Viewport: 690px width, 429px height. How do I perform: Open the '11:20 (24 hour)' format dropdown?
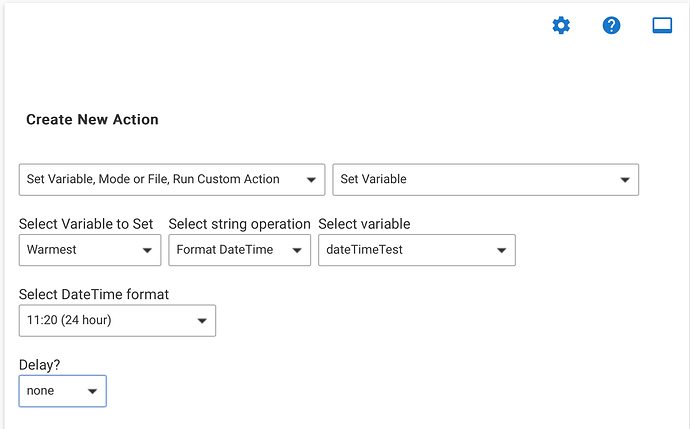click(117, 320)
